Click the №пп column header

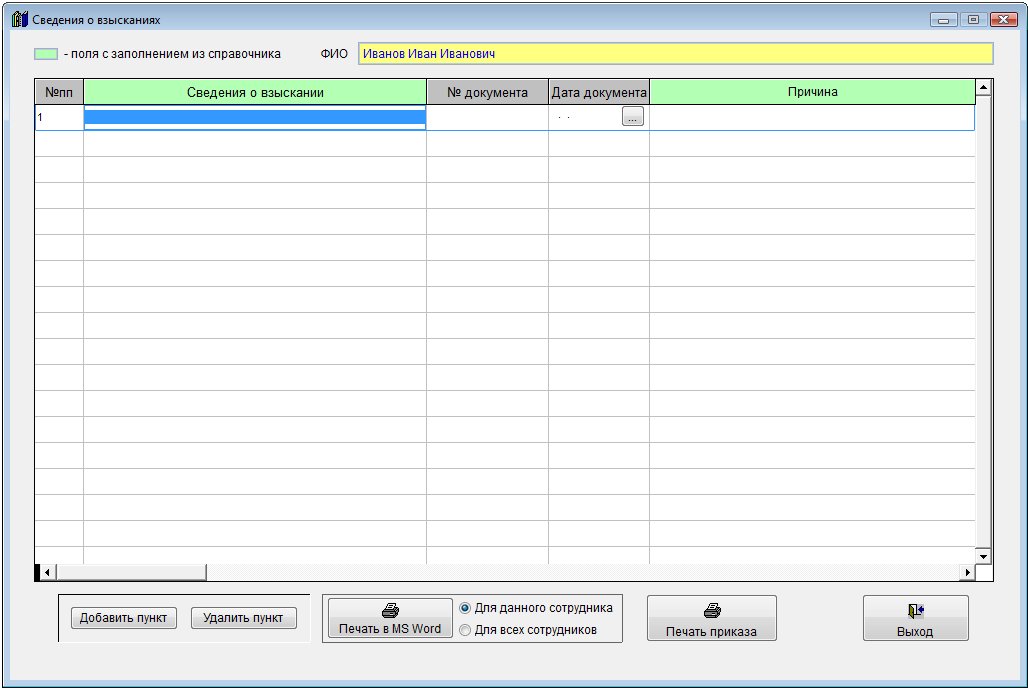click(x=59, y=92)
